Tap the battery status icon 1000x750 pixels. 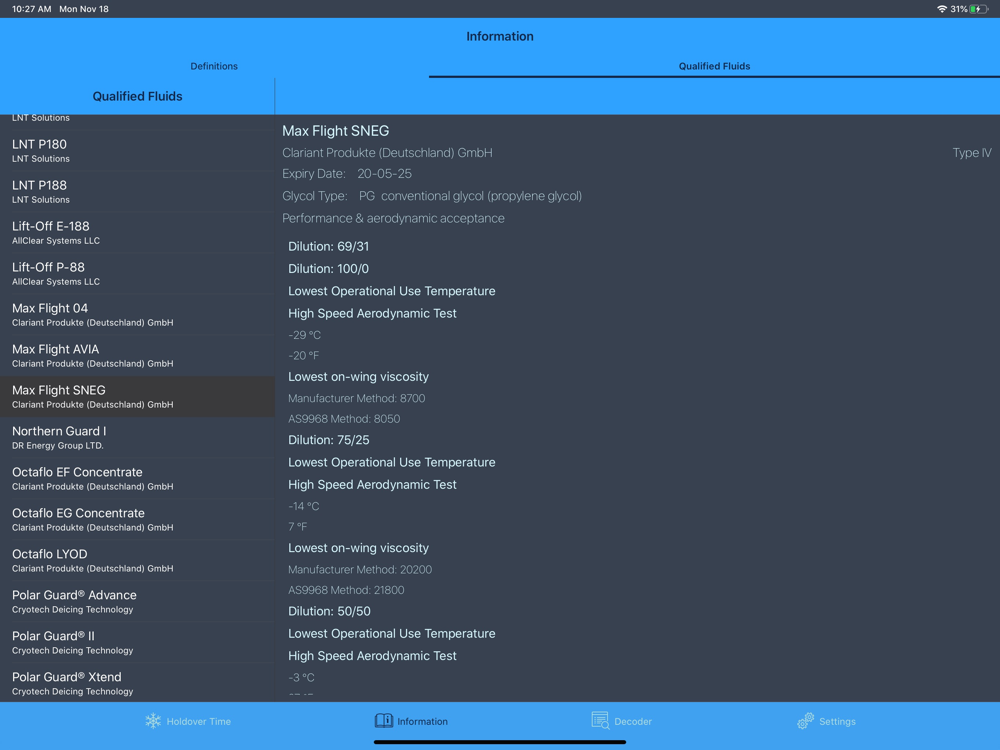point(979,9)
